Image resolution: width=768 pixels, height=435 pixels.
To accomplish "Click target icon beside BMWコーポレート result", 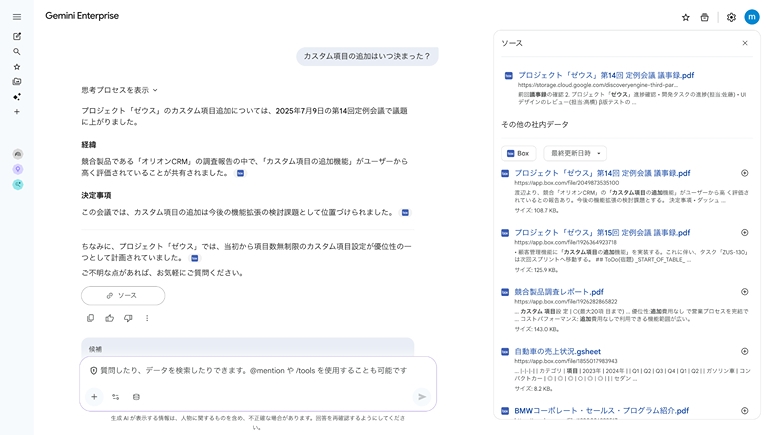I will click(744, 411).
